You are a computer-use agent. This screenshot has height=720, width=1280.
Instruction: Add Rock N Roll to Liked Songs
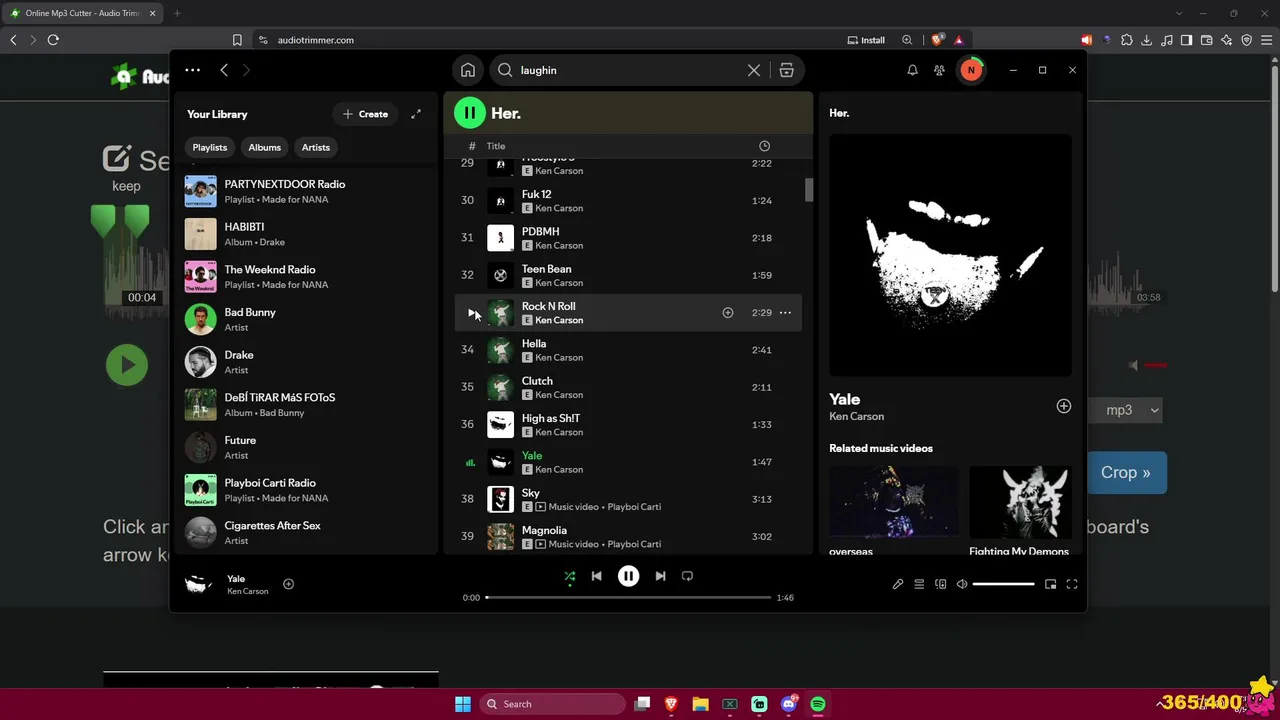(x=728, y=313)
